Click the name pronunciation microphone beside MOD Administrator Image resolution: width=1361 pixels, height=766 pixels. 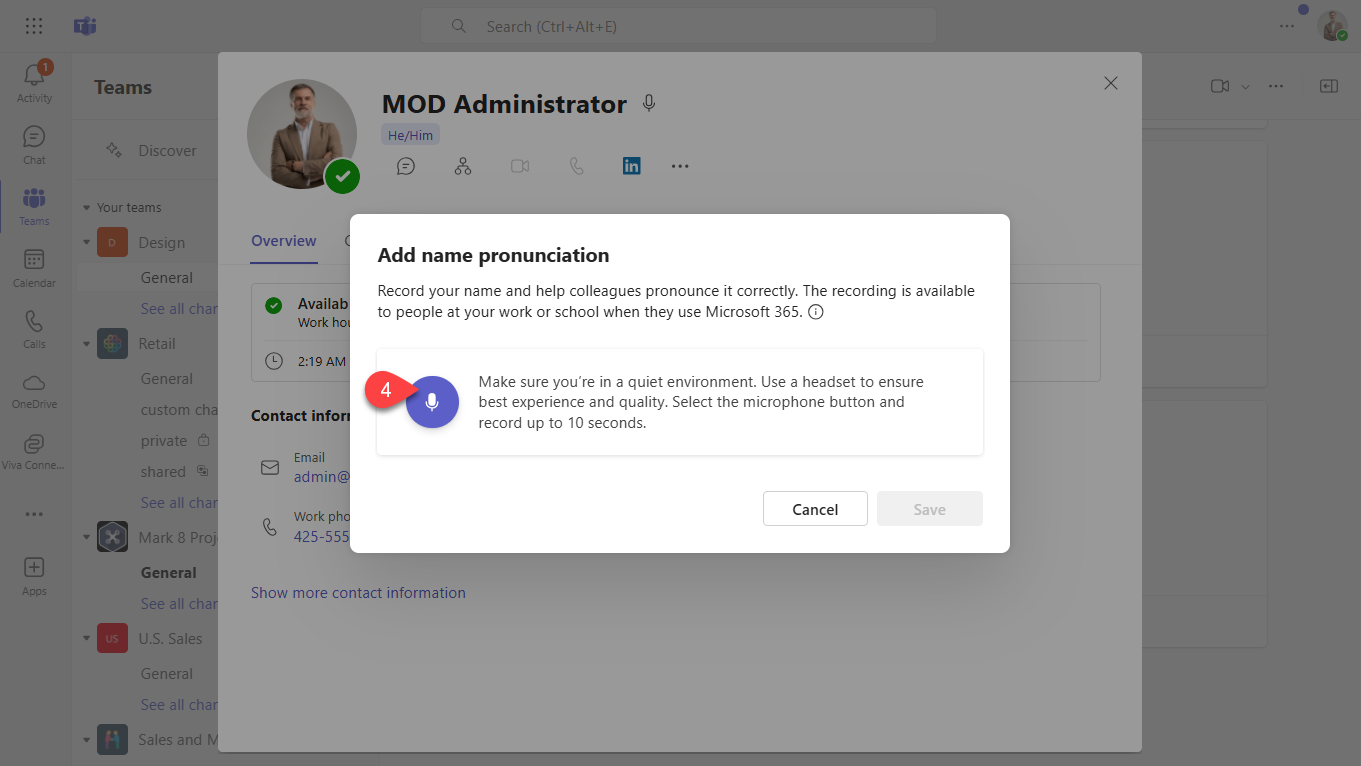pos(649,103)
